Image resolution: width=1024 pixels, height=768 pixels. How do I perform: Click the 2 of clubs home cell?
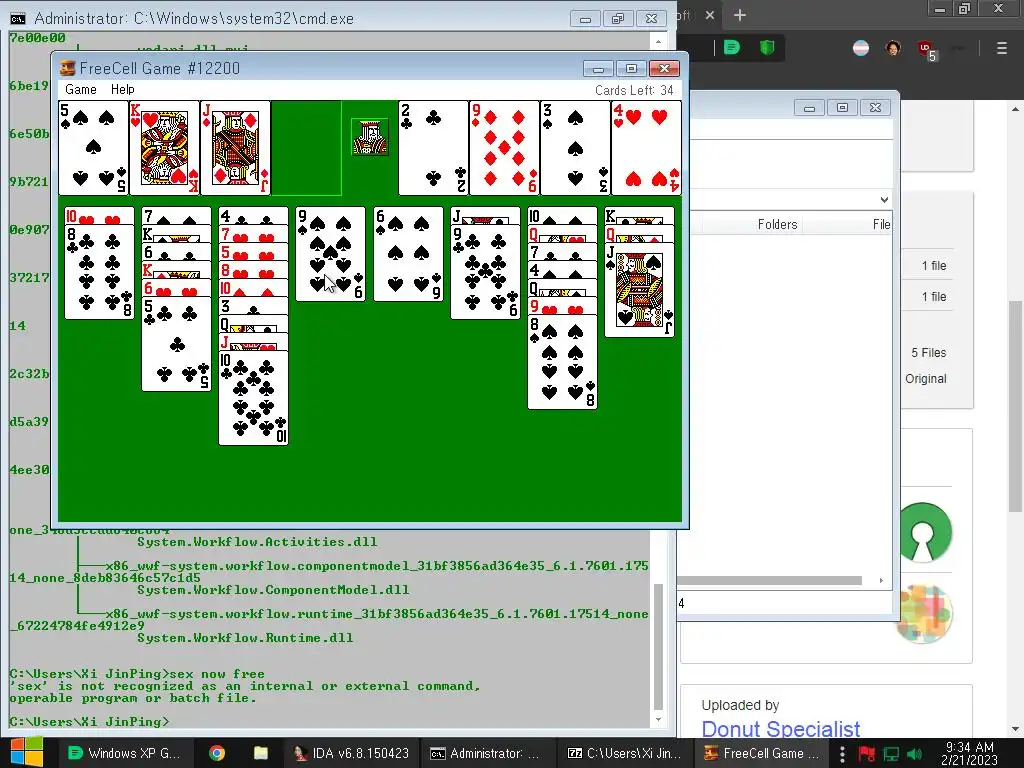click(x=433, y=148)
